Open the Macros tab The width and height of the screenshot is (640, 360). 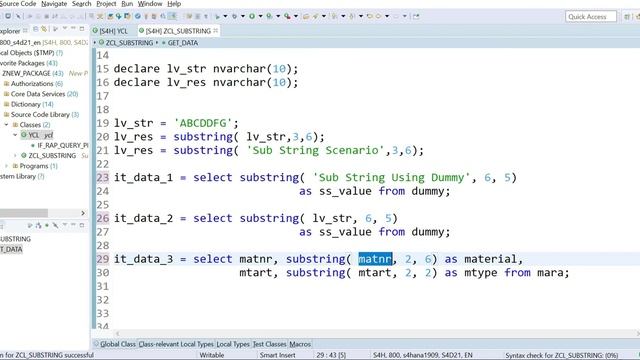point(300,344)
